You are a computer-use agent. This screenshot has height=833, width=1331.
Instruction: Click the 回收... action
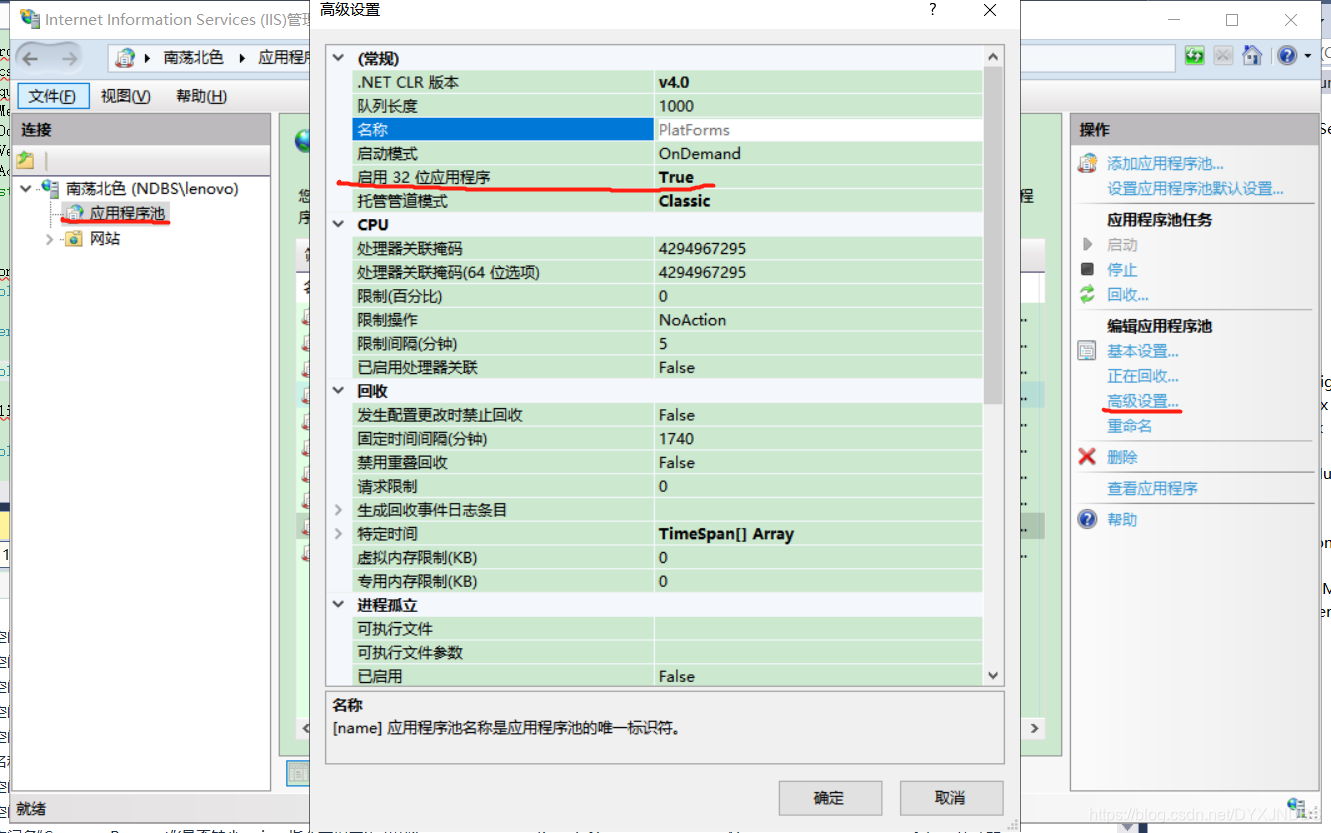click(1127, 295)
